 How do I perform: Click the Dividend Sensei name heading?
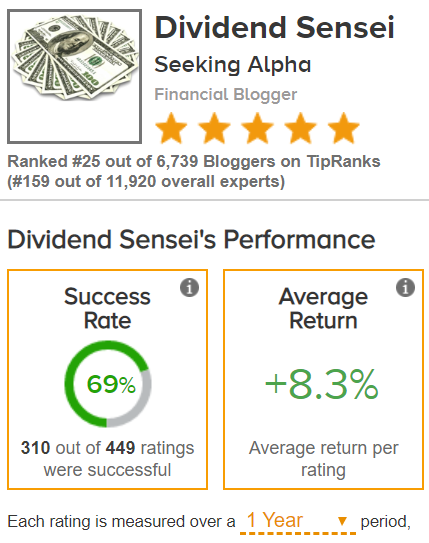[x=275, y=27]
